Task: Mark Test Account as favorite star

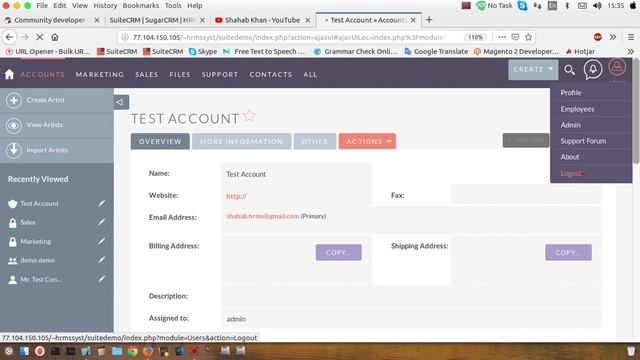Action: click(x=249, y=116)
